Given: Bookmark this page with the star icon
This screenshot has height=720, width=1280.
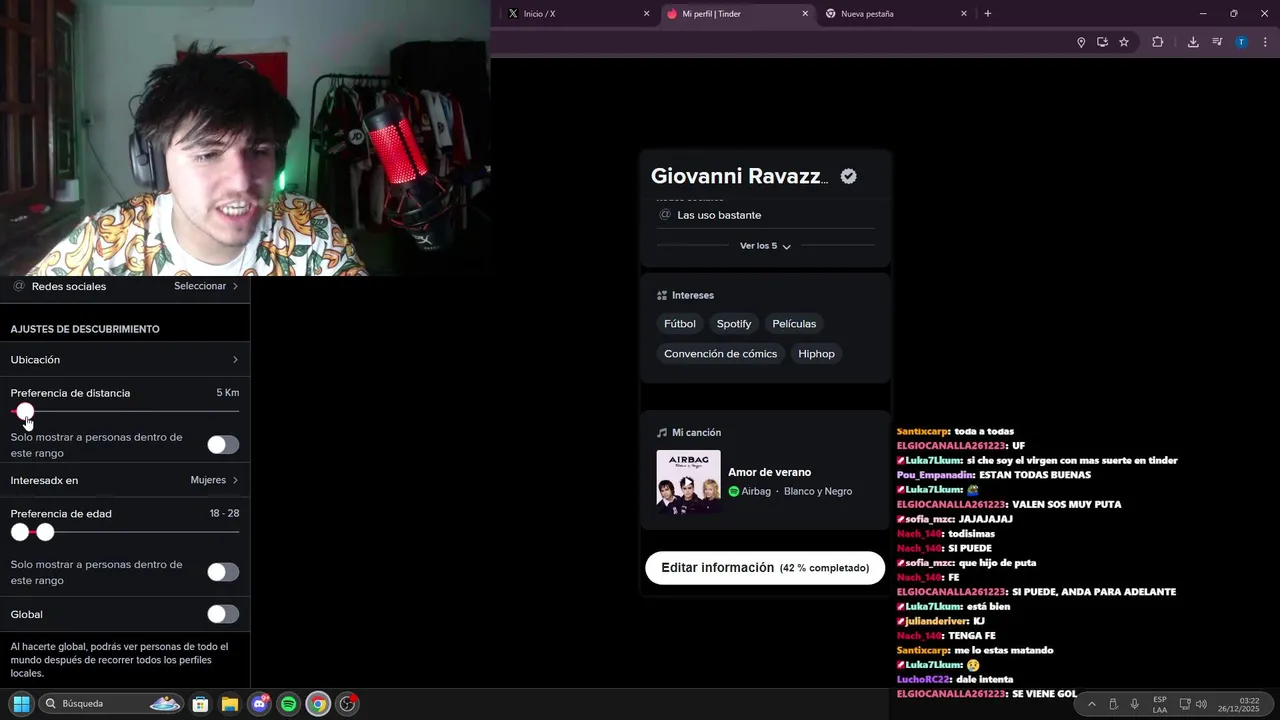Looking at the screenshot, I should 1124,42.
